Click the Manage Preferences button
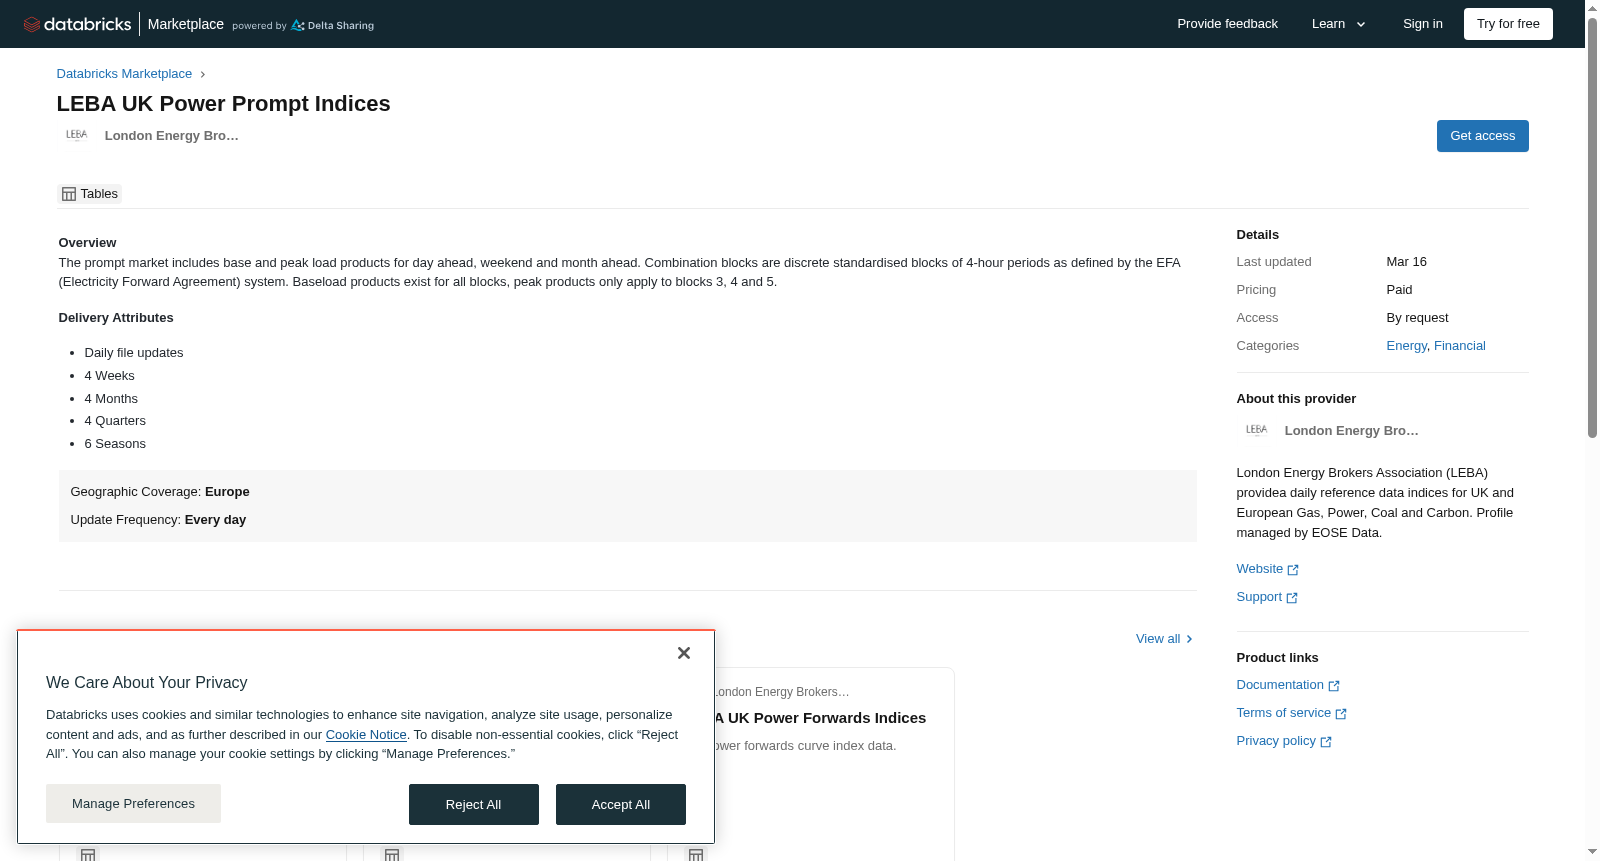This screenshot has width=1600, height=861. click(x=133, y=804)
